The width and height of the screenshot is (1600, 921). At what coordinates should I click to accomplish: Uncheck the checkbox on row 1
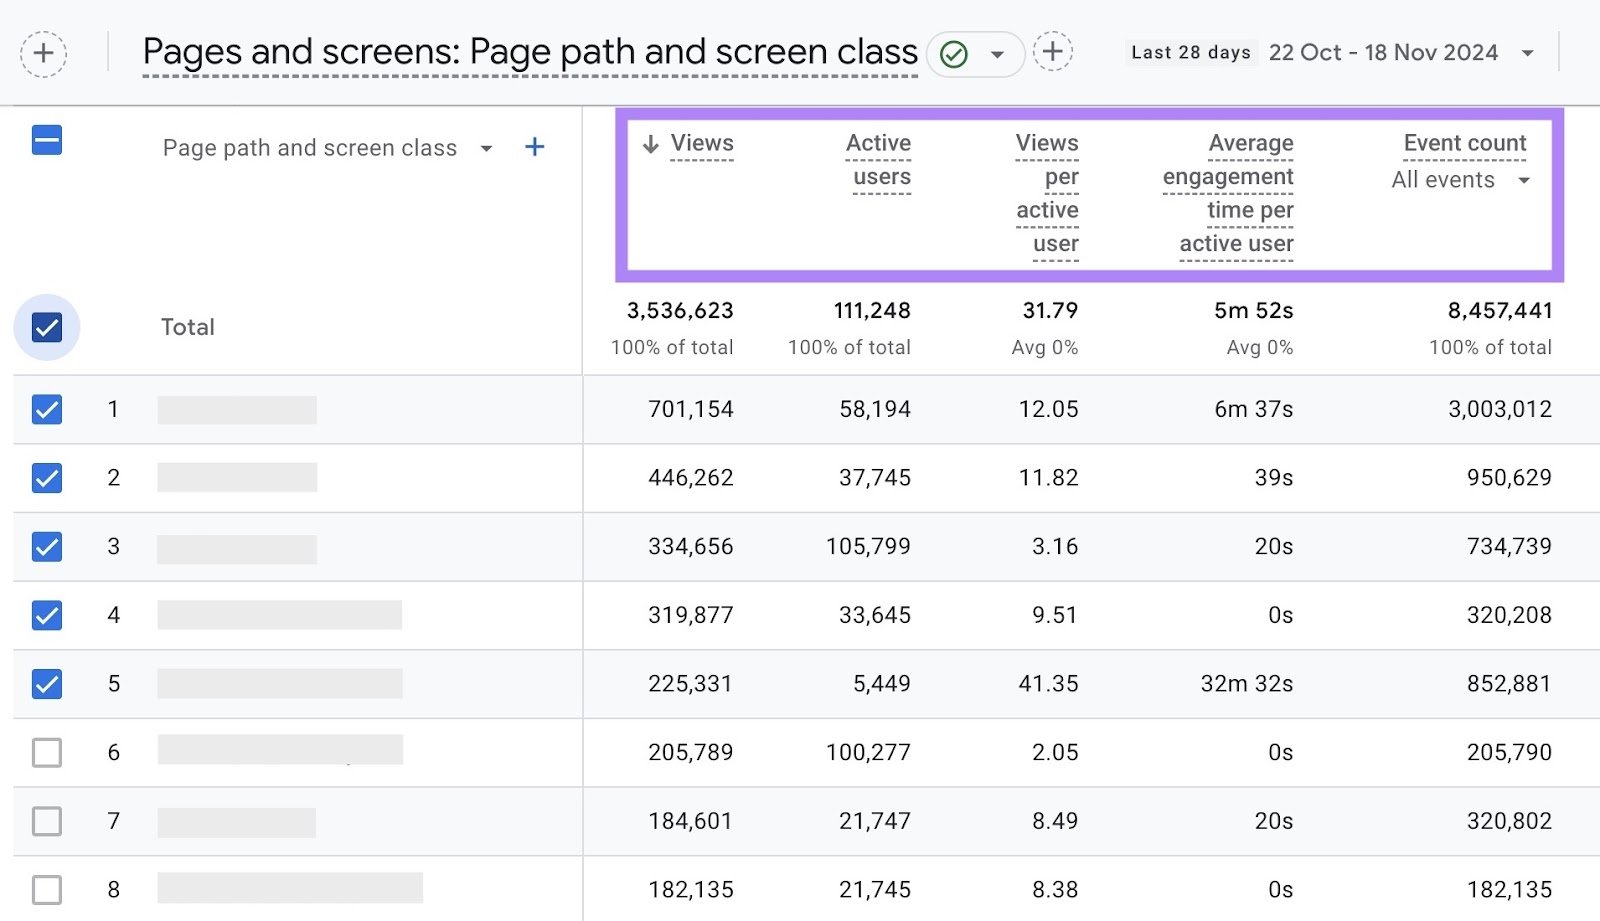coord(46,409)
